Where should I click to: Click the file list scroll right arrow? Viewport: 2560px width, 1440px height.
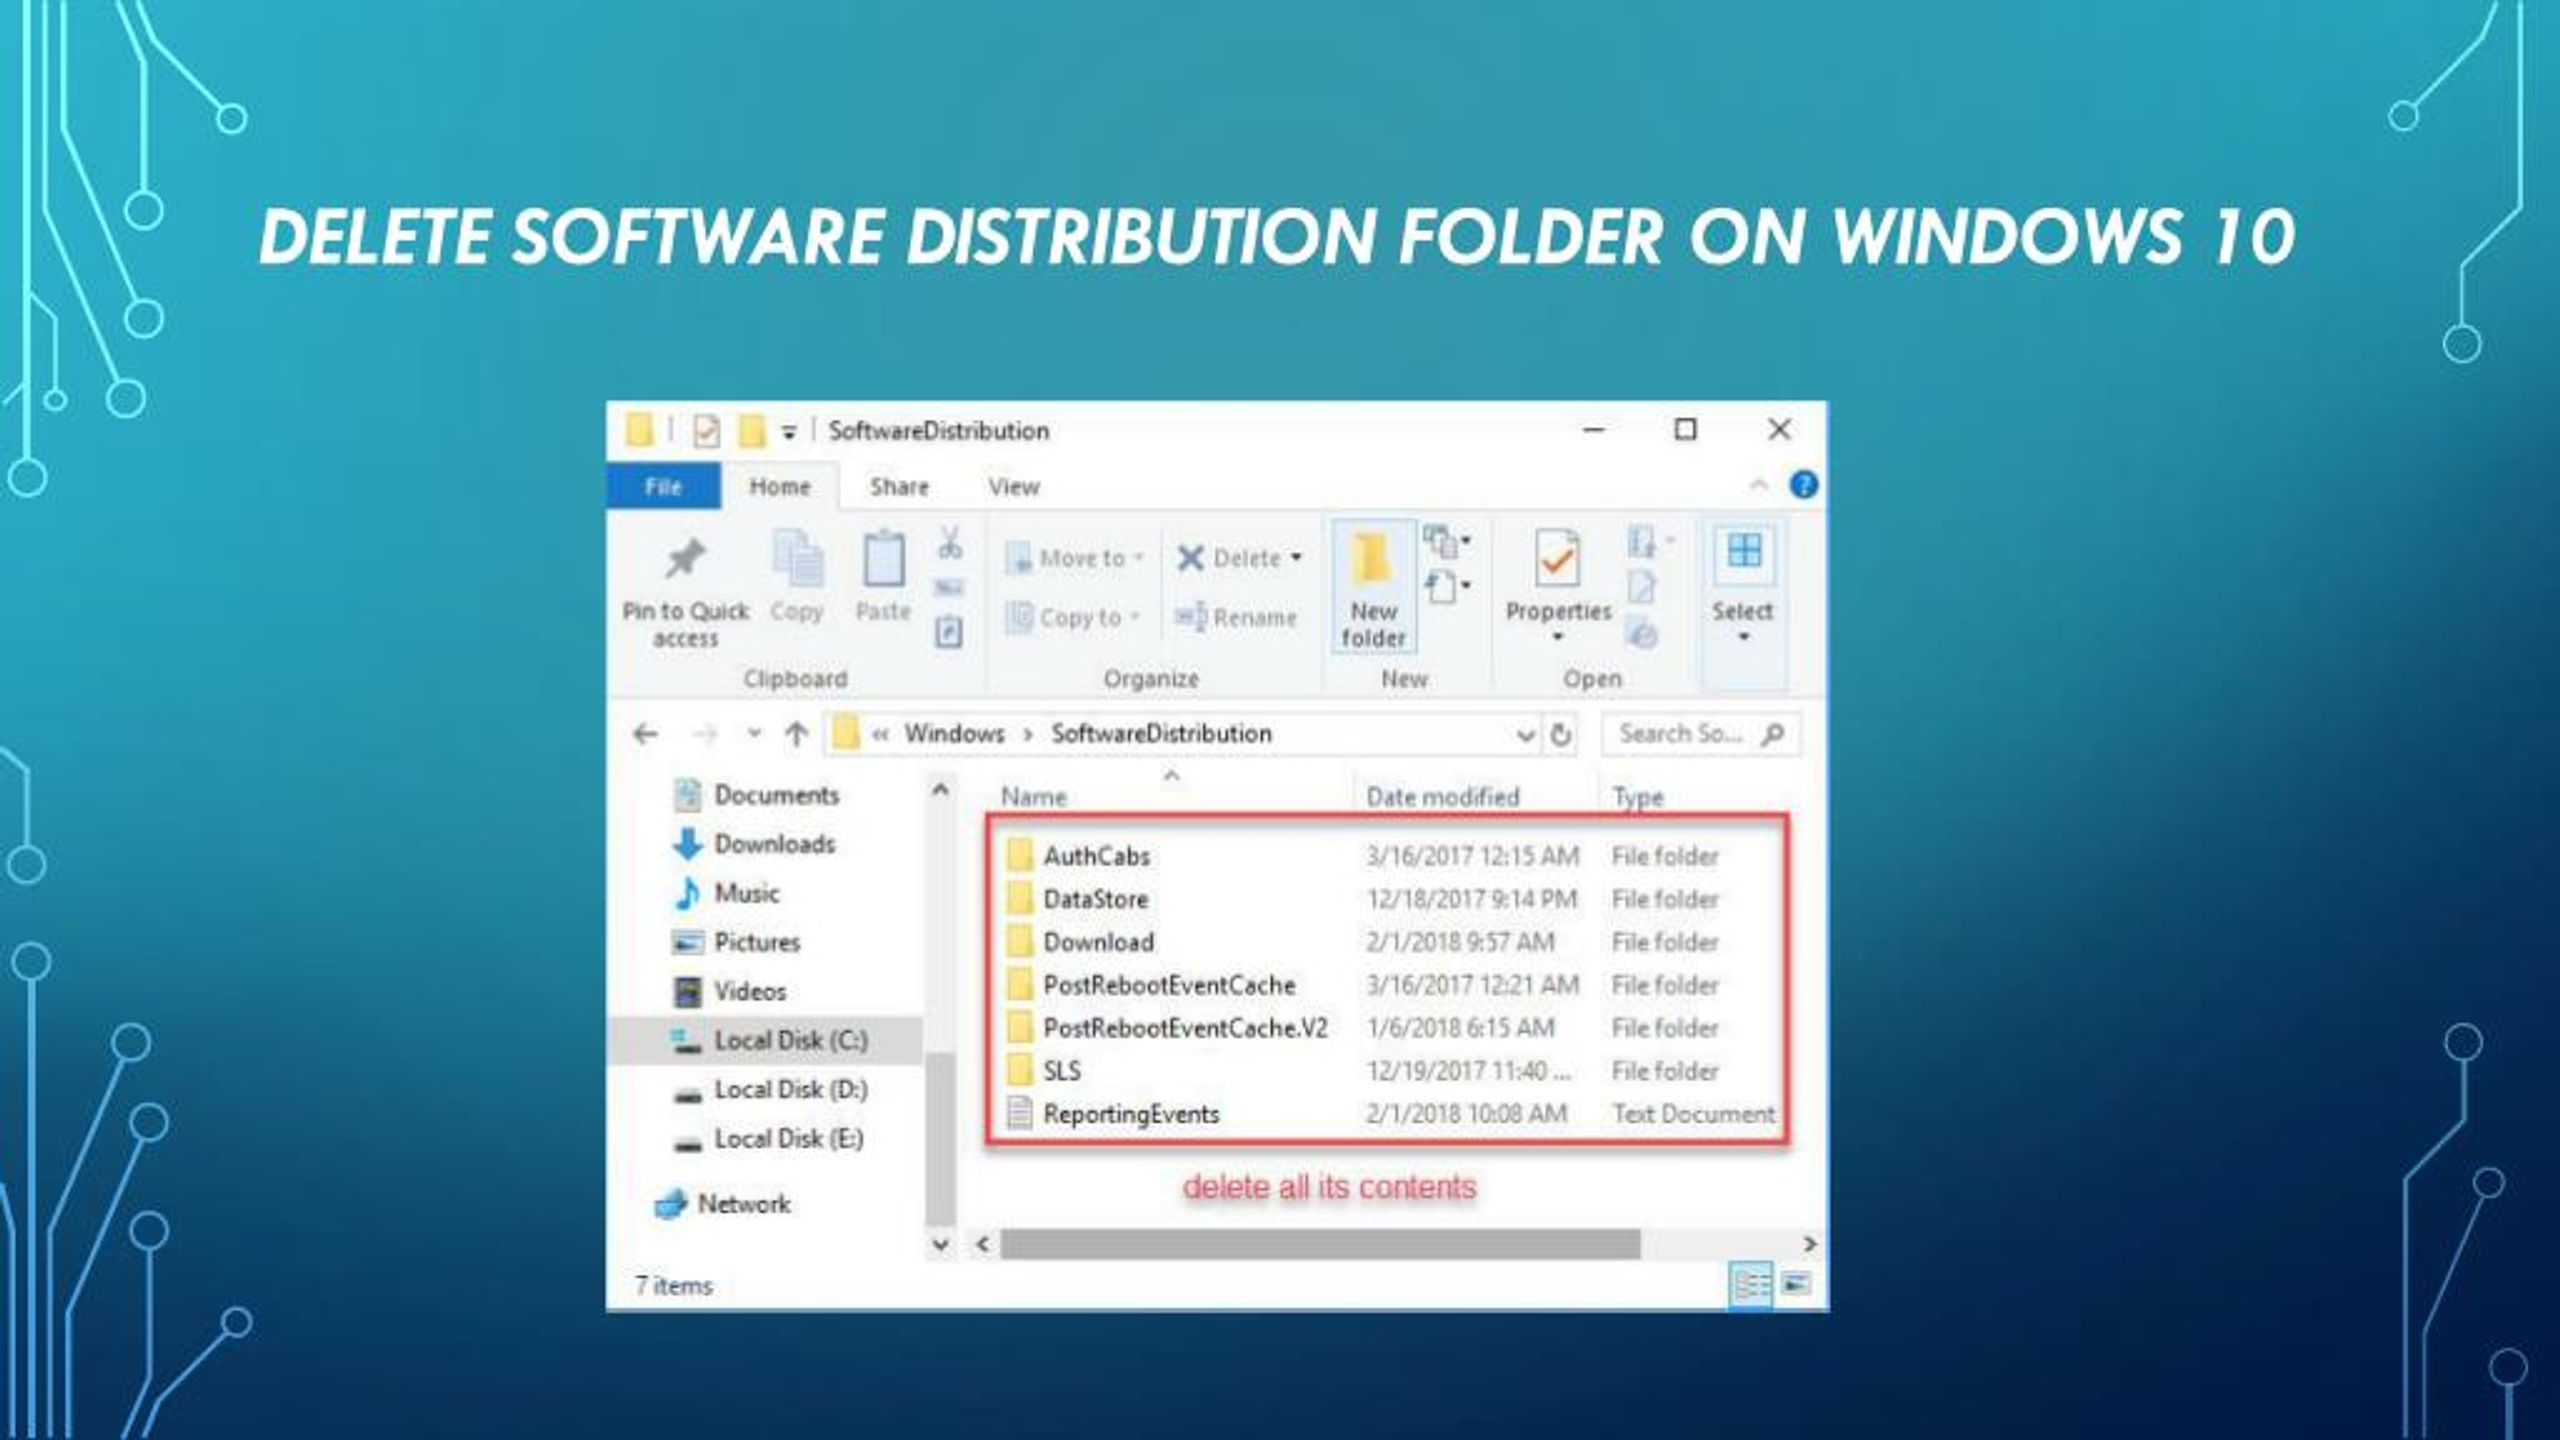[1809, 1244]
